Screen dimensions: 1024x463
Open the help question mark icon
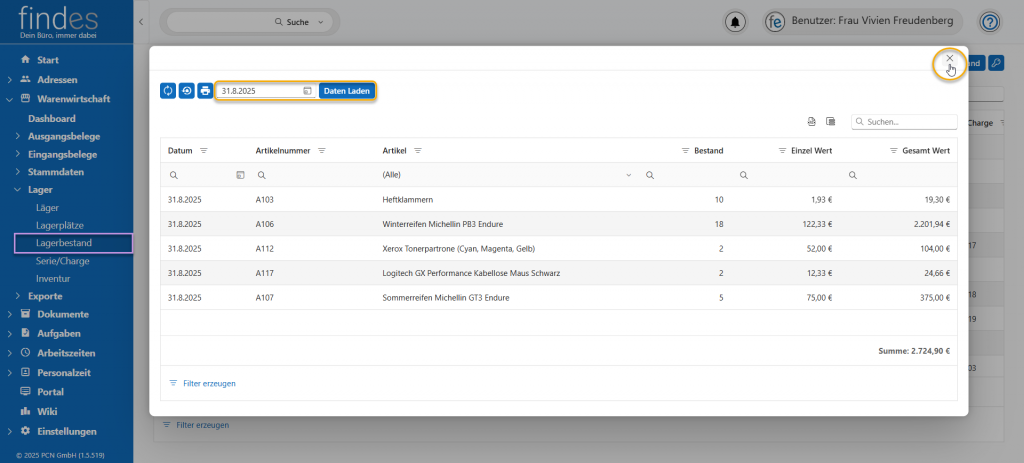point(989,22)
